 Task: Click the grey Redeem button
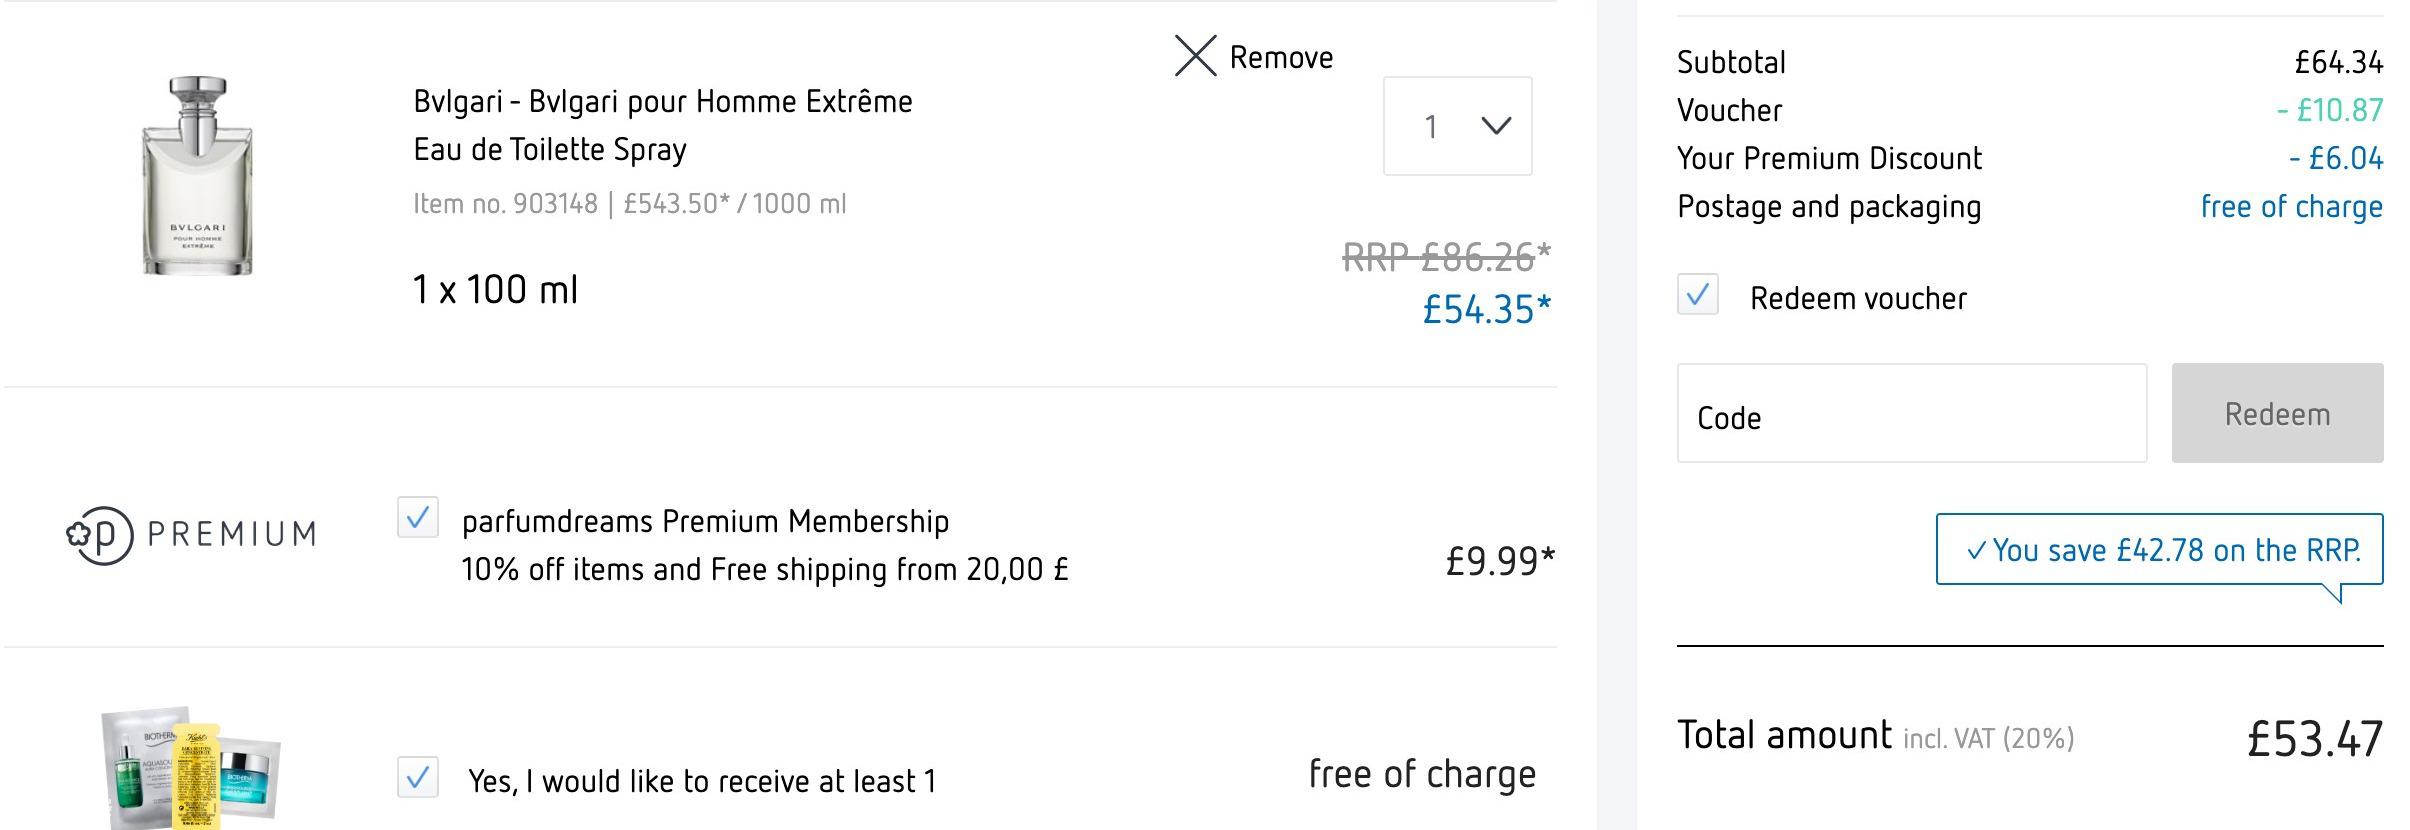click(2277, 413)
